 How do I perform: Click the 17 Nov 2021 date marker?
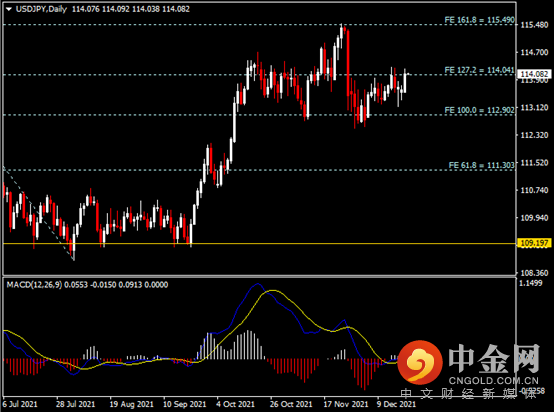tap(346, 404)
